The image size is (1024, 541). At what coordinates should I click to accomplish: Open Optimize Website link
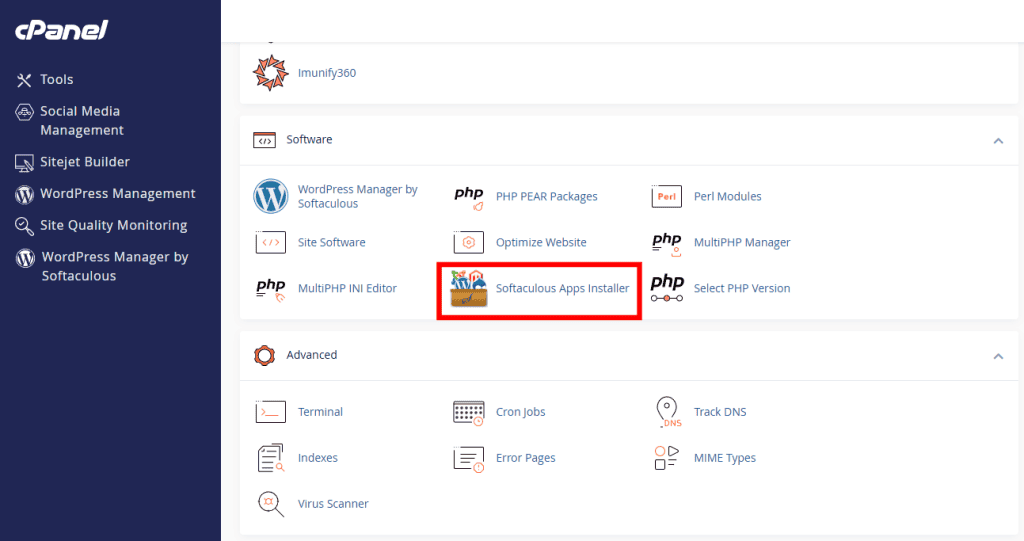(541, 242)
